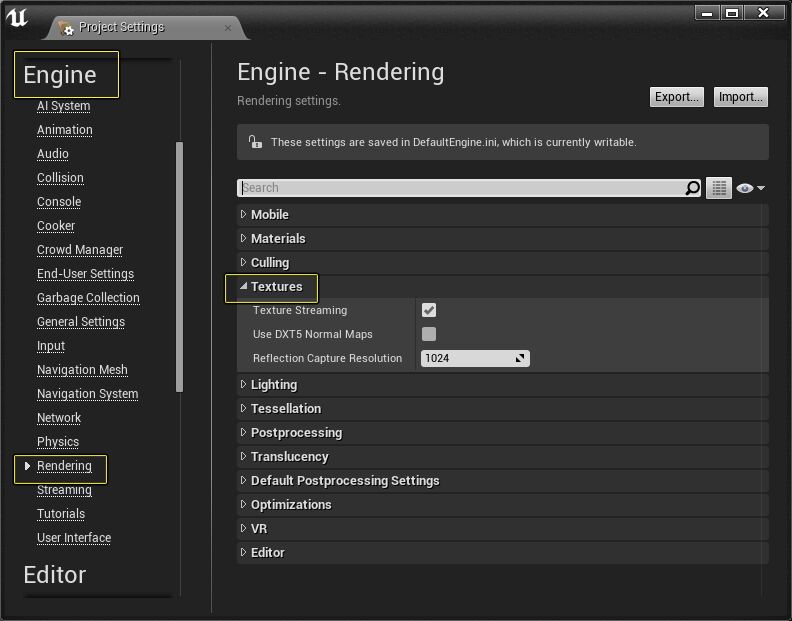Select Navigation Mesh in sidebar
This screenshot has width=792, height=621.
[82, 370]
